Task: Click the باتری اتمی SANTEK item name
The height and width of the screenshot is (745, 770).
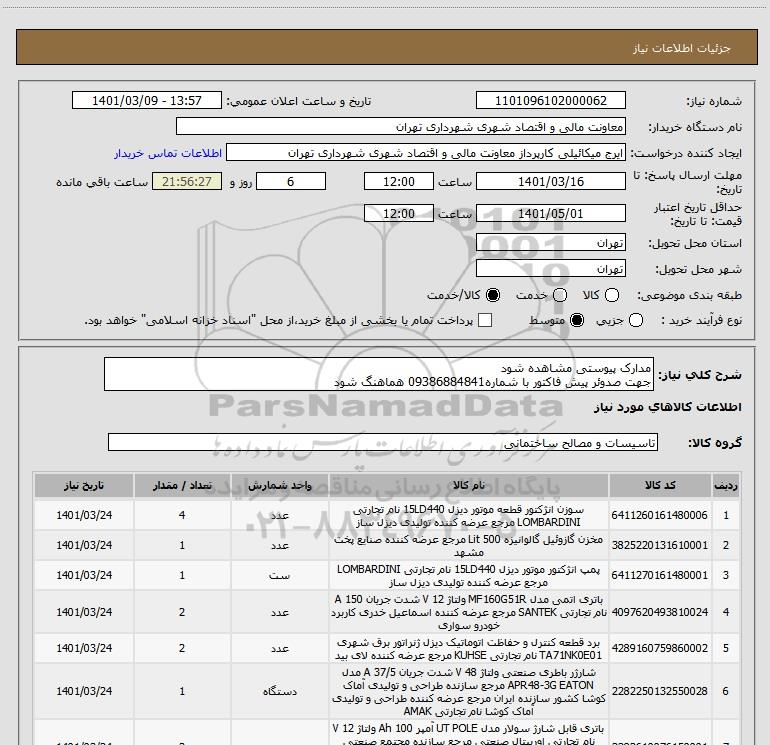Action: click(468, 612)
